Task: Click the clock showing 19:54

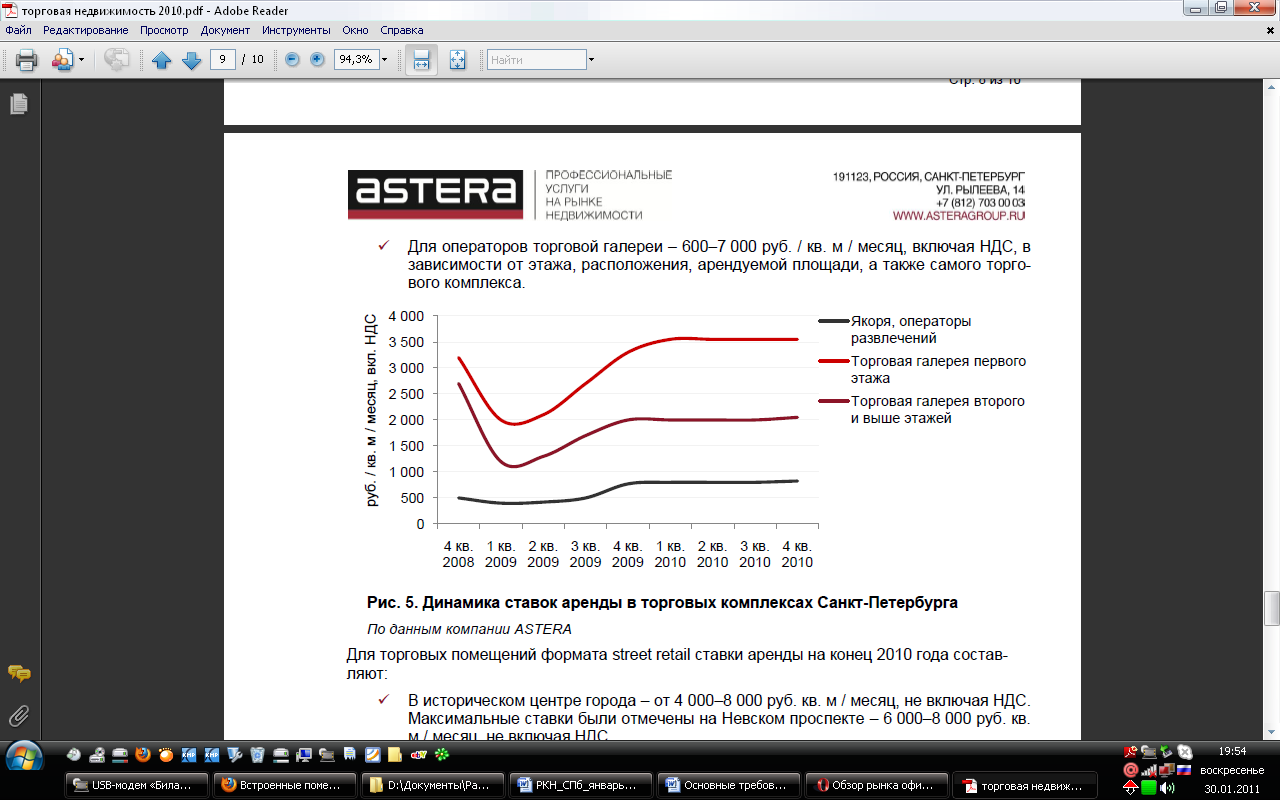Action: [1233, 751]
